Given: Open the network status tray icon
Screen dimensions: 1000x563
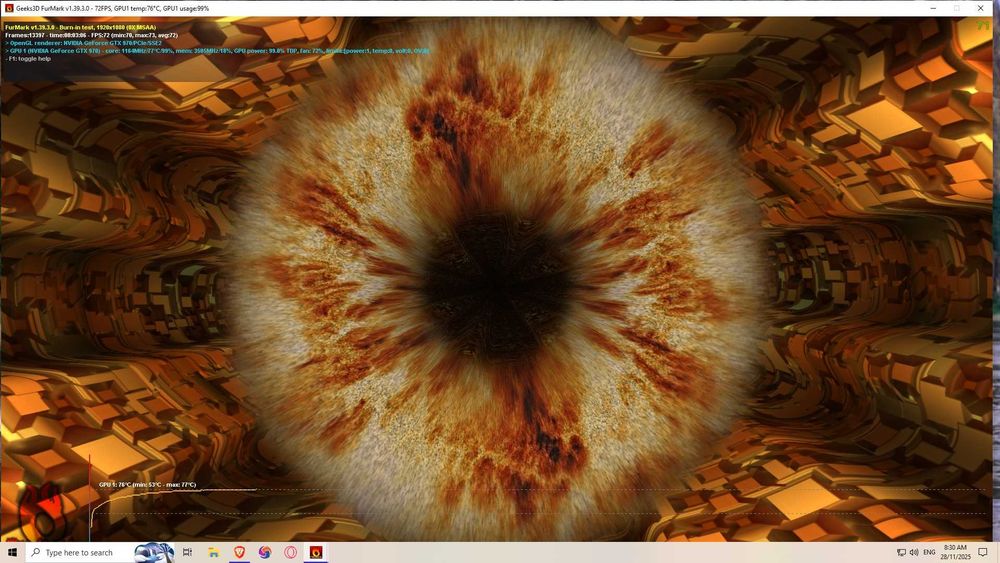Looking at the screenshot, I should pos(901,552).
